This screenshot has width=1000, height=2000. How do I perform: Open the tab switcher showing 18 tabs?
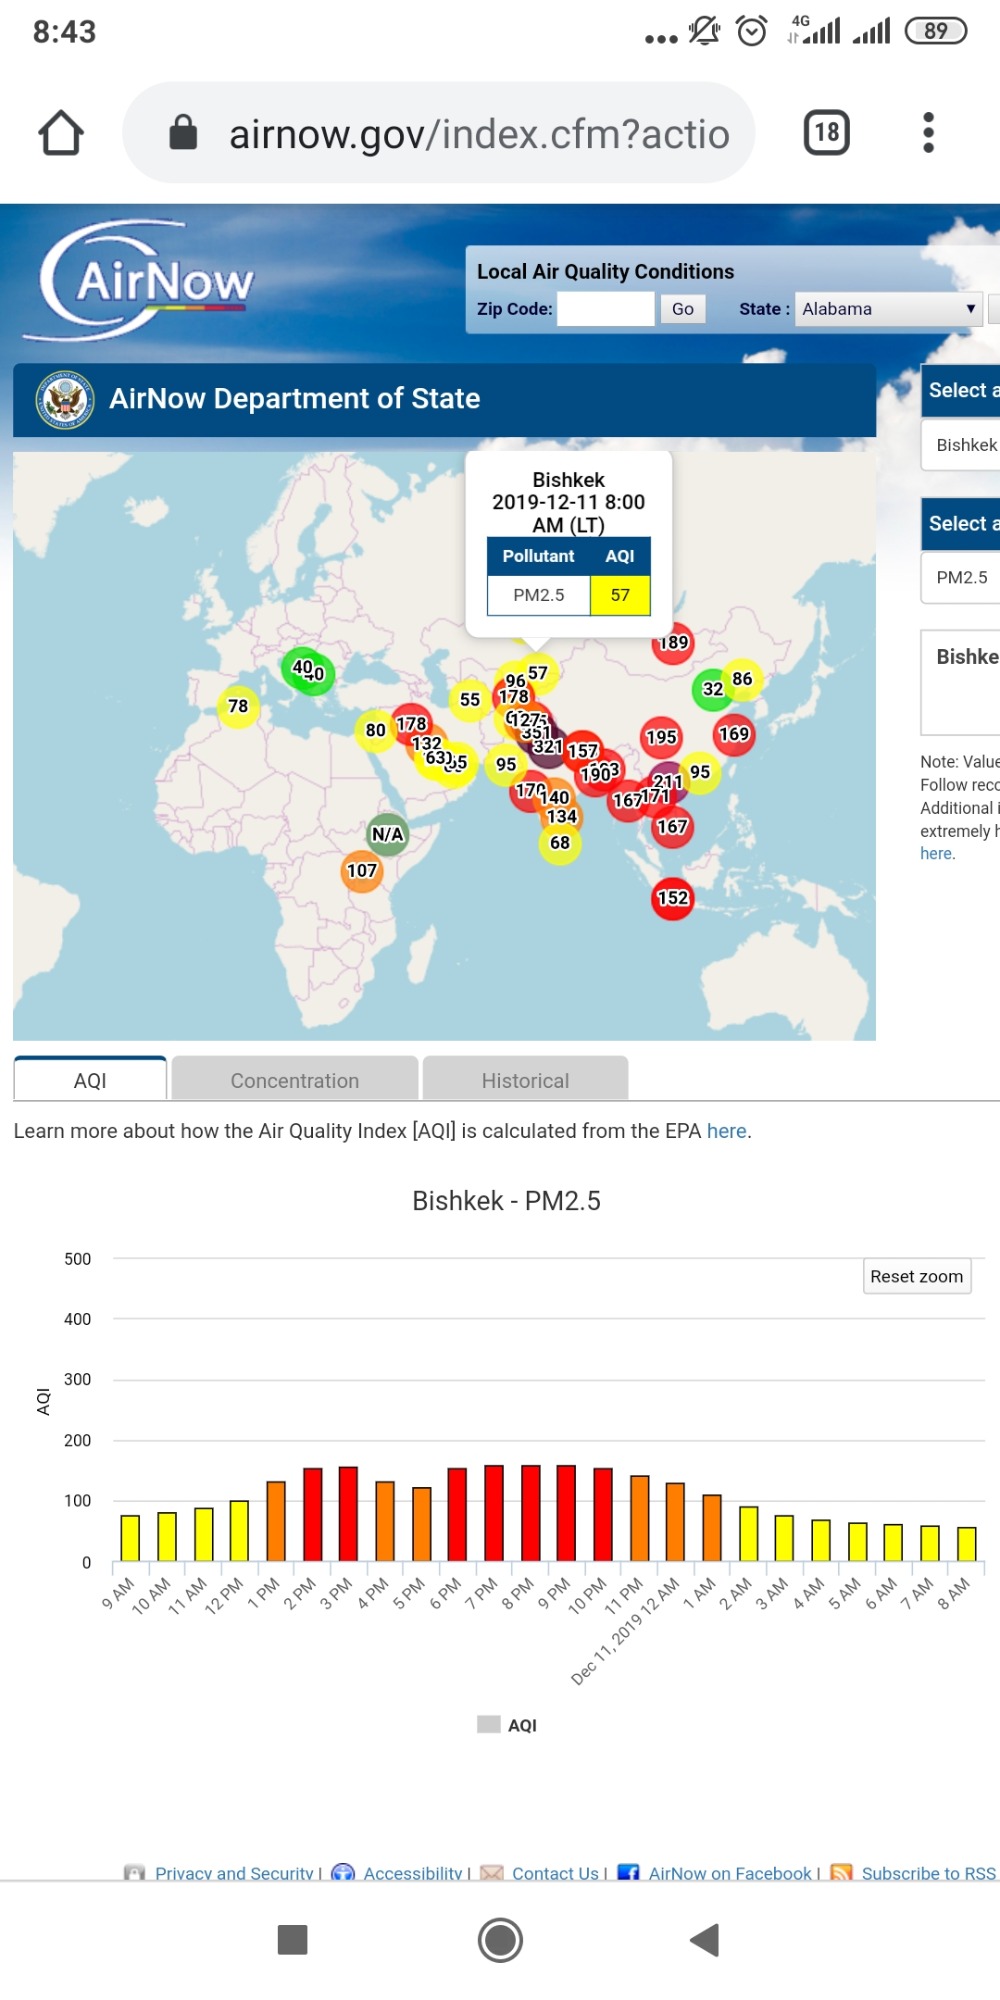pos(826,133)
